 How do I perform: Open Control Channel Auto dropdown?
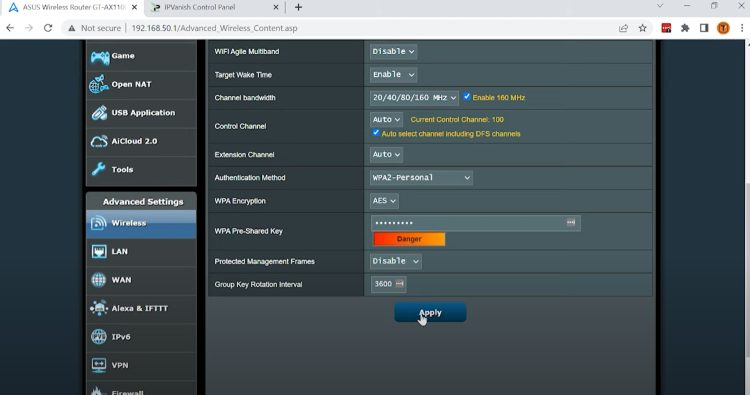386,120
